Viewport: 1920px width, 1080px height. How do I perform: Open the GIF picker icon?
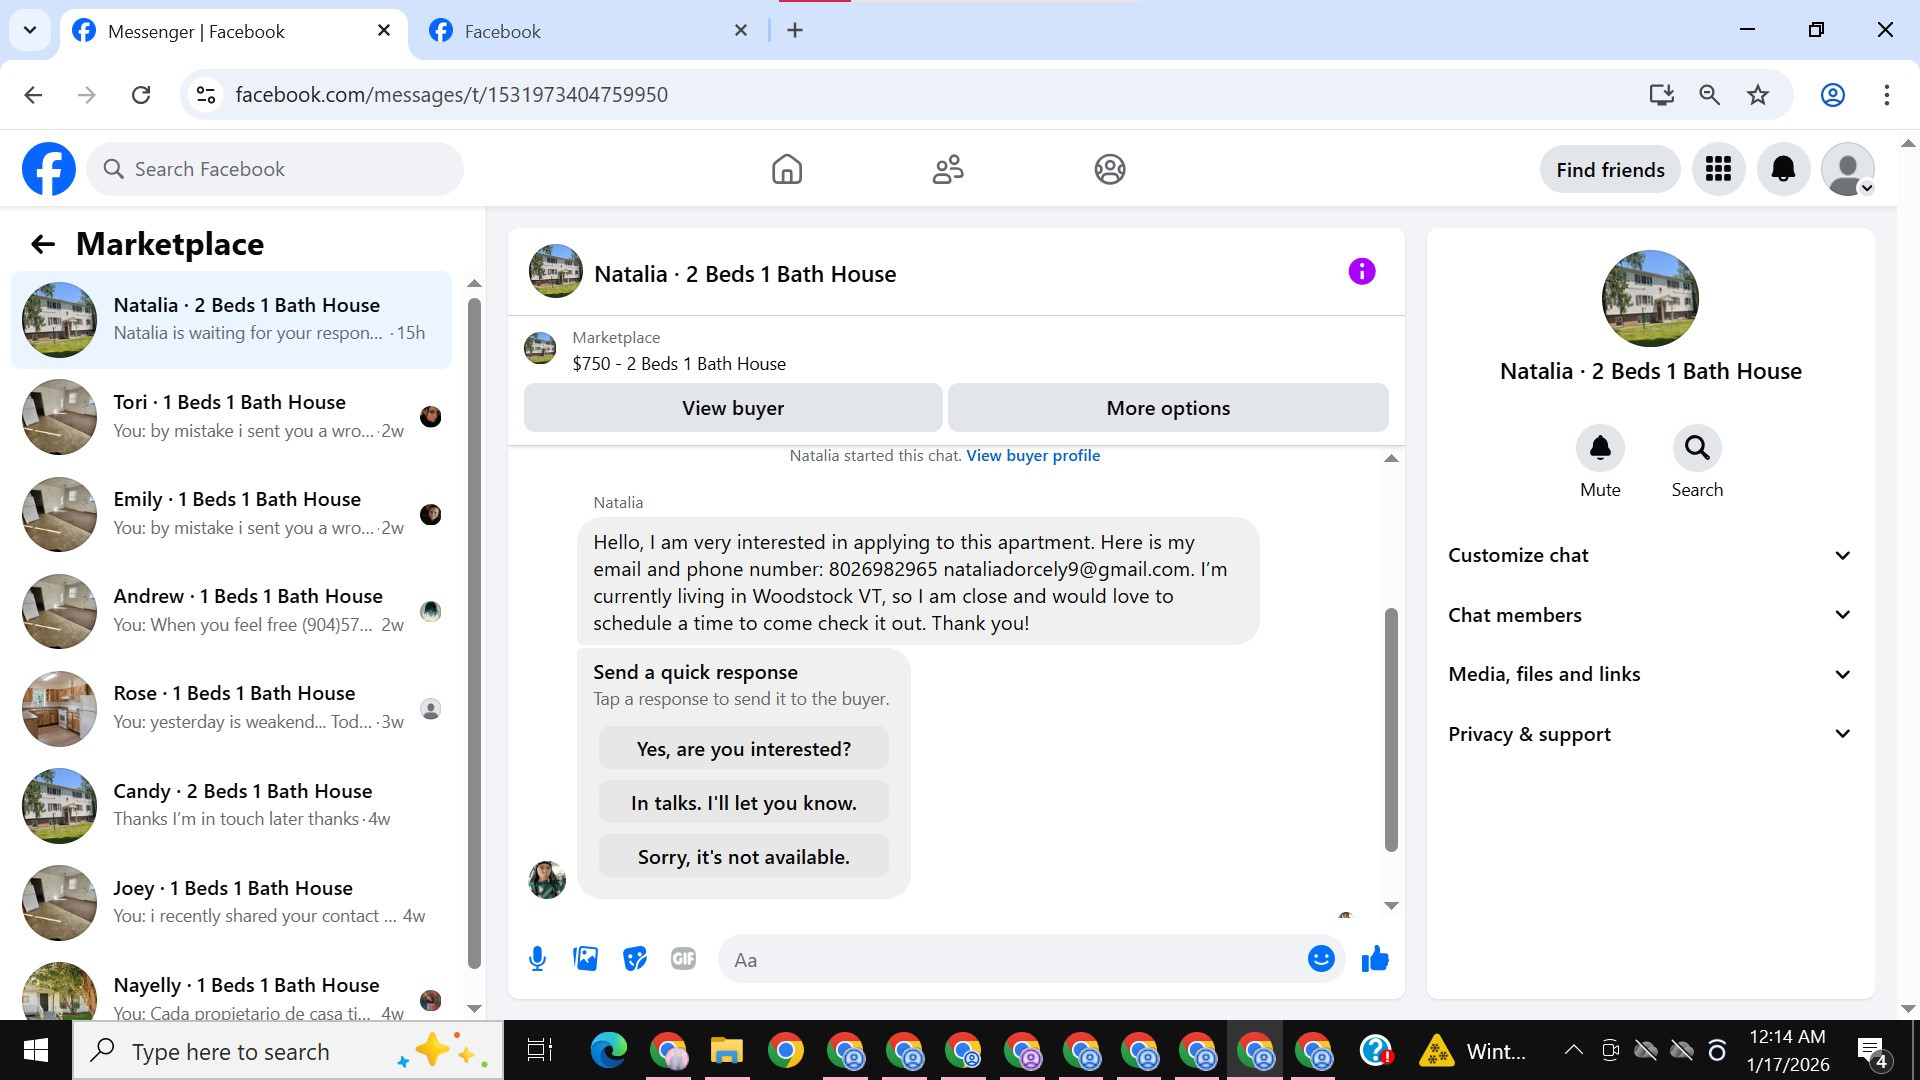coord(683,959)
